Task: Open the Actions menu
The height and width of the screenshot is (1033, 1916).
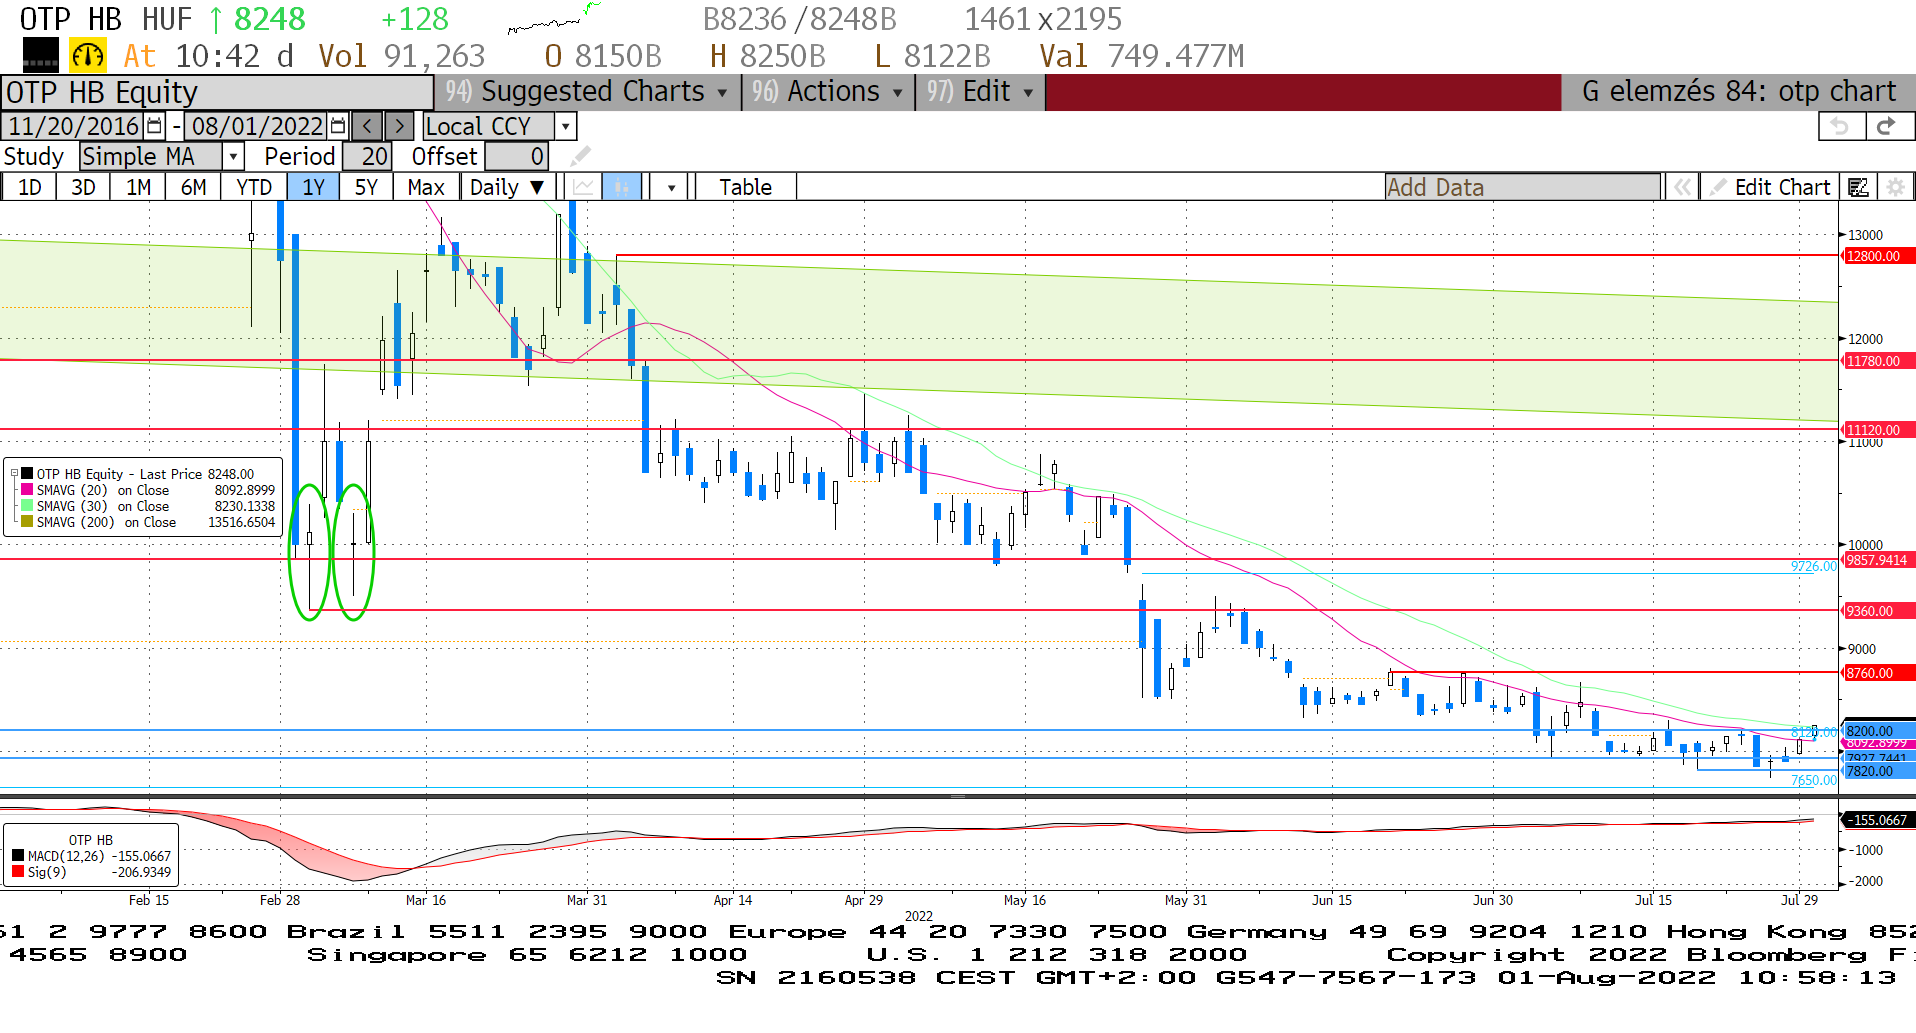Action: pyautogui.click(x=828, y=92)
